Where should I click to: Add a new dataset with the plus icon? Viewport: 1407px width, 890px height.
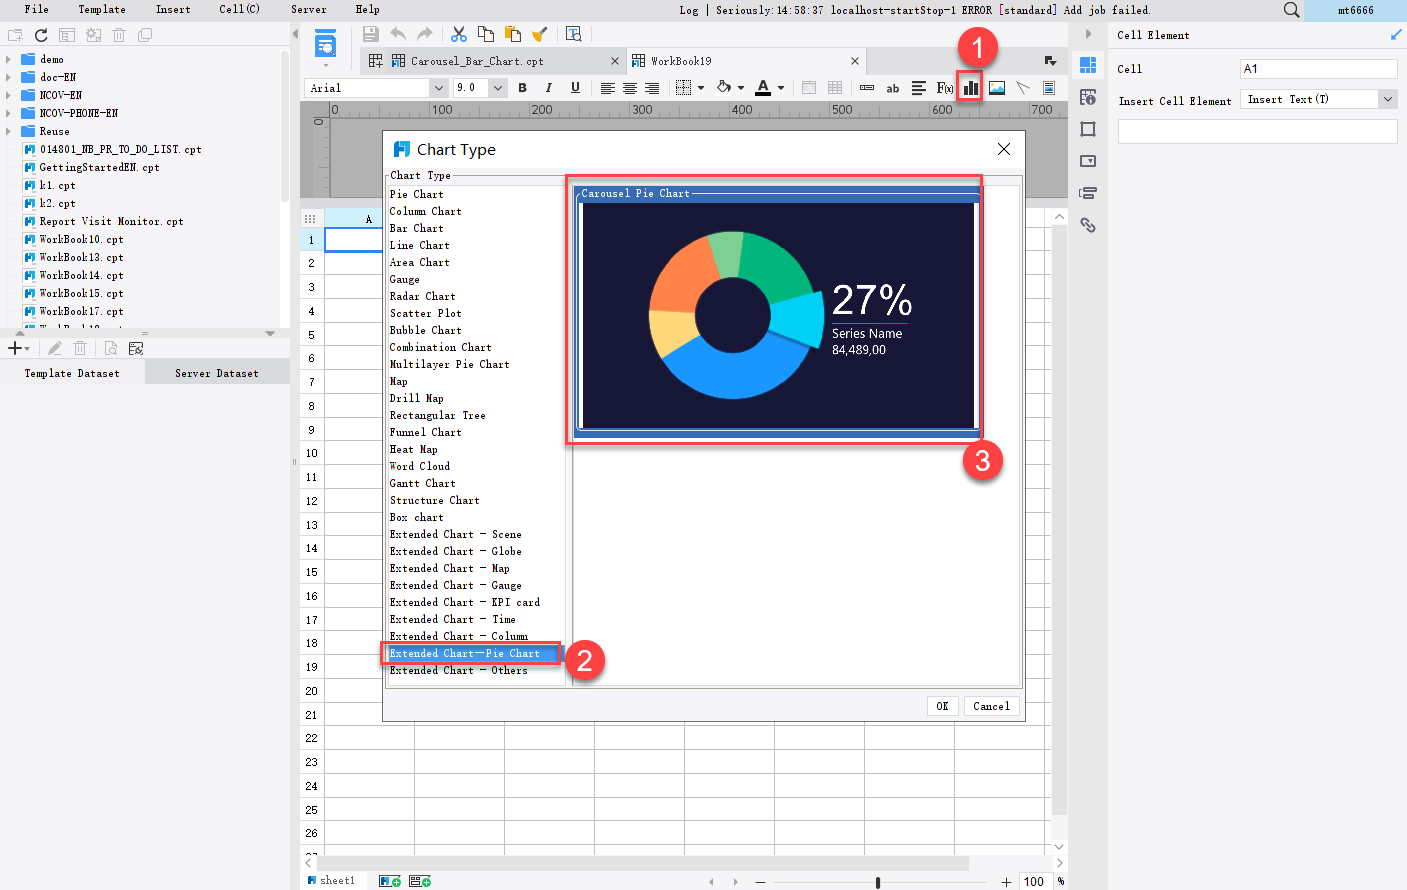(14, 347)
